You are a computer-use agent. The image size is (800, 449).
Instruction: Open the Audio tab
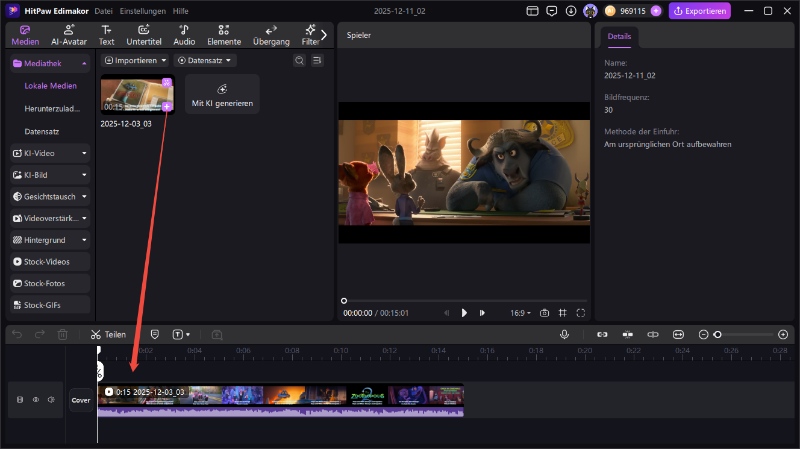(184, 35)
